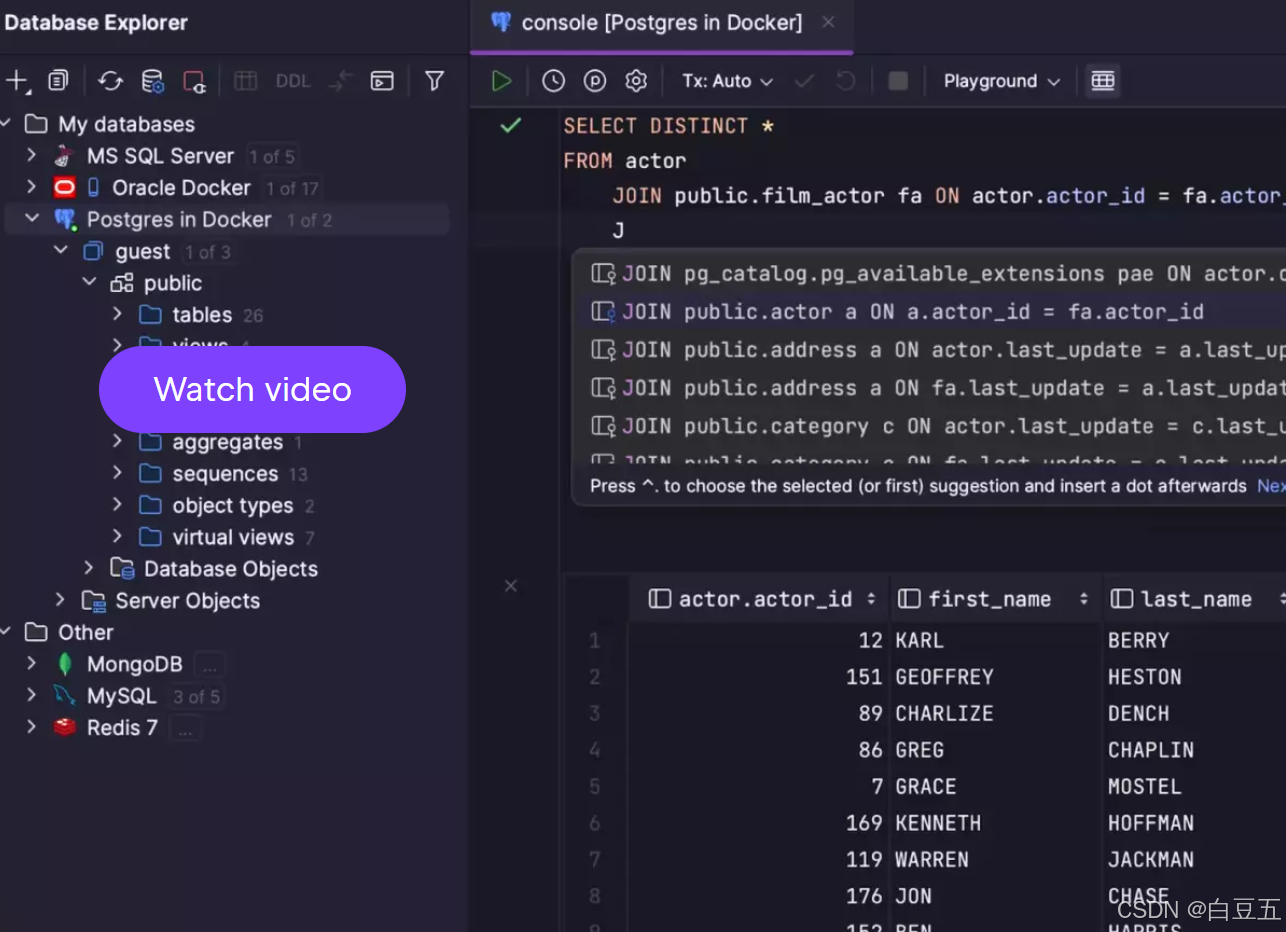Expand the Redis 7 node
The image size is (1286, 932).
click(x=31, y=727)
